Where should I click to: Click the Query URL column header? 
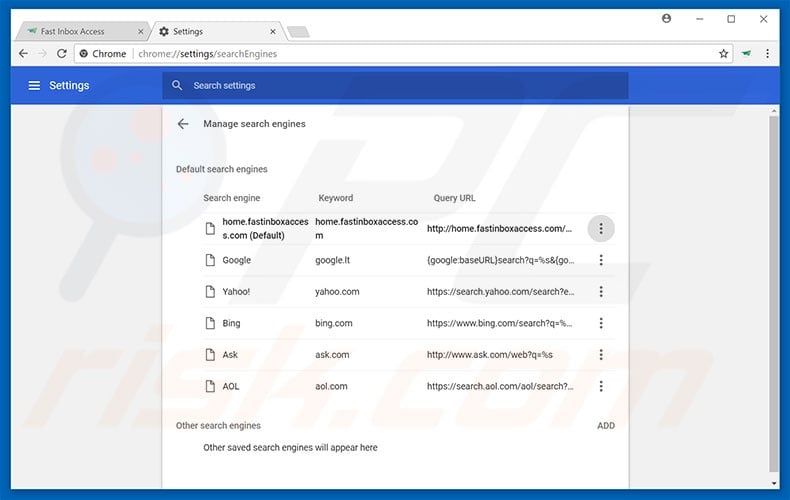click(x=454, y=198)
